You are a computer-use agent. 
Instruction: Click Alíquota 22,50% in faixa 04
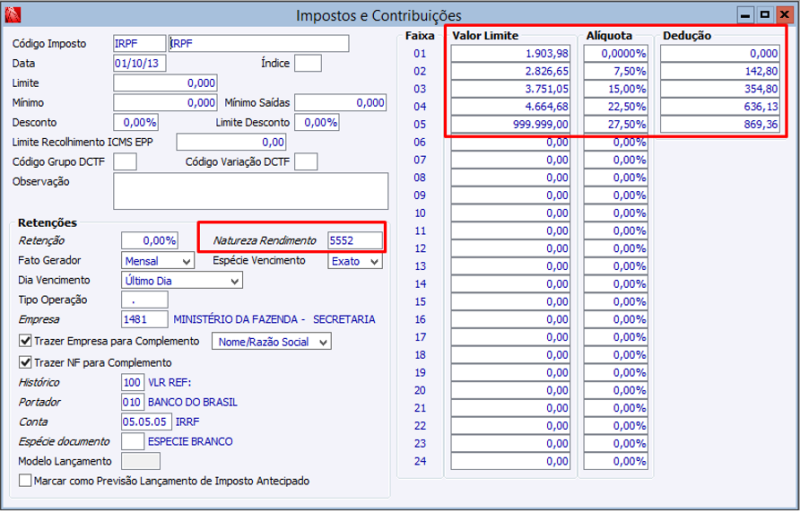[616, 107]
